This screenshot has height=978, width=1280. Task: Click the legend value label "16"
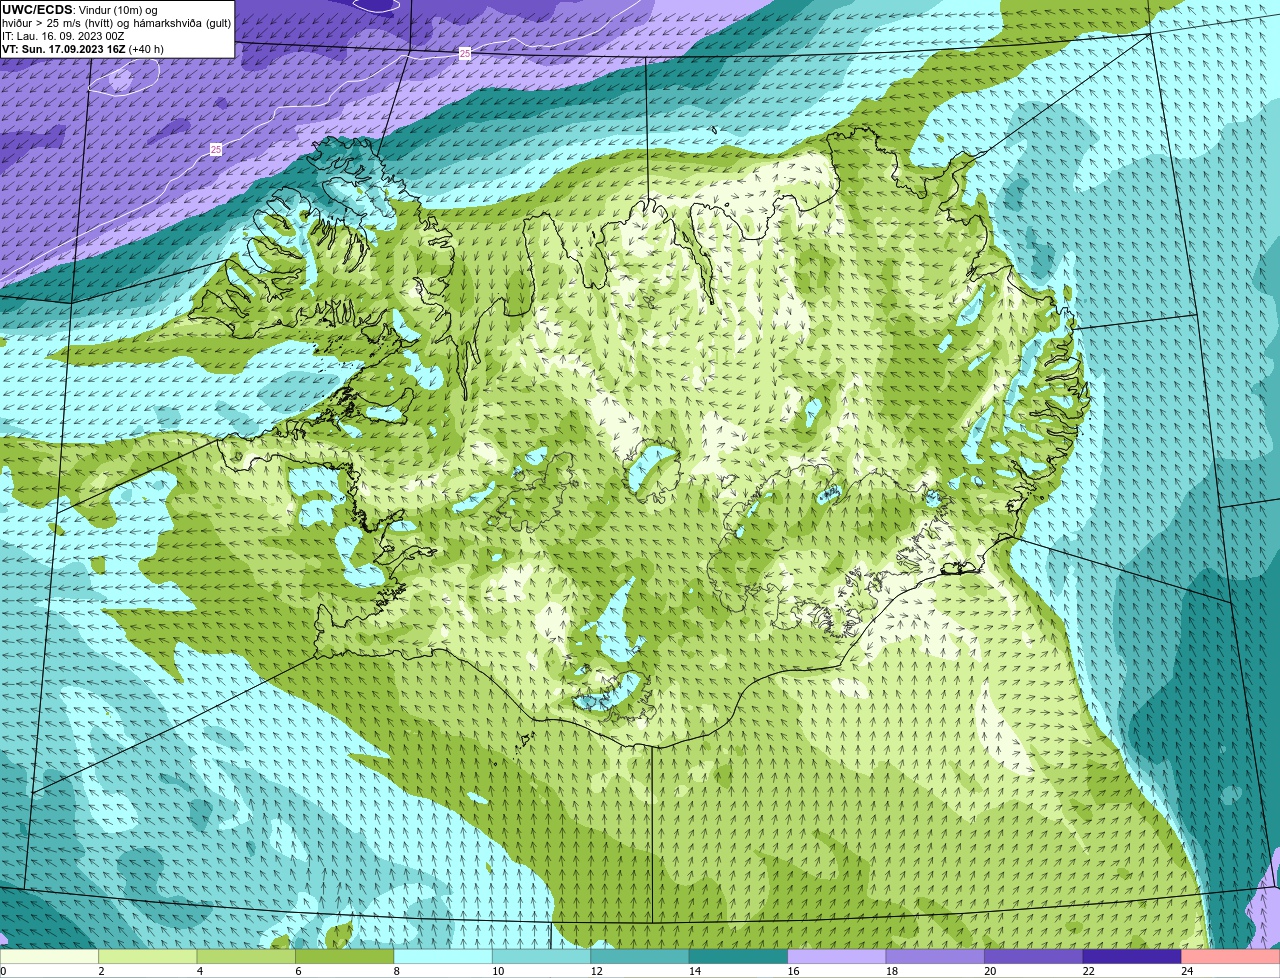793,971
